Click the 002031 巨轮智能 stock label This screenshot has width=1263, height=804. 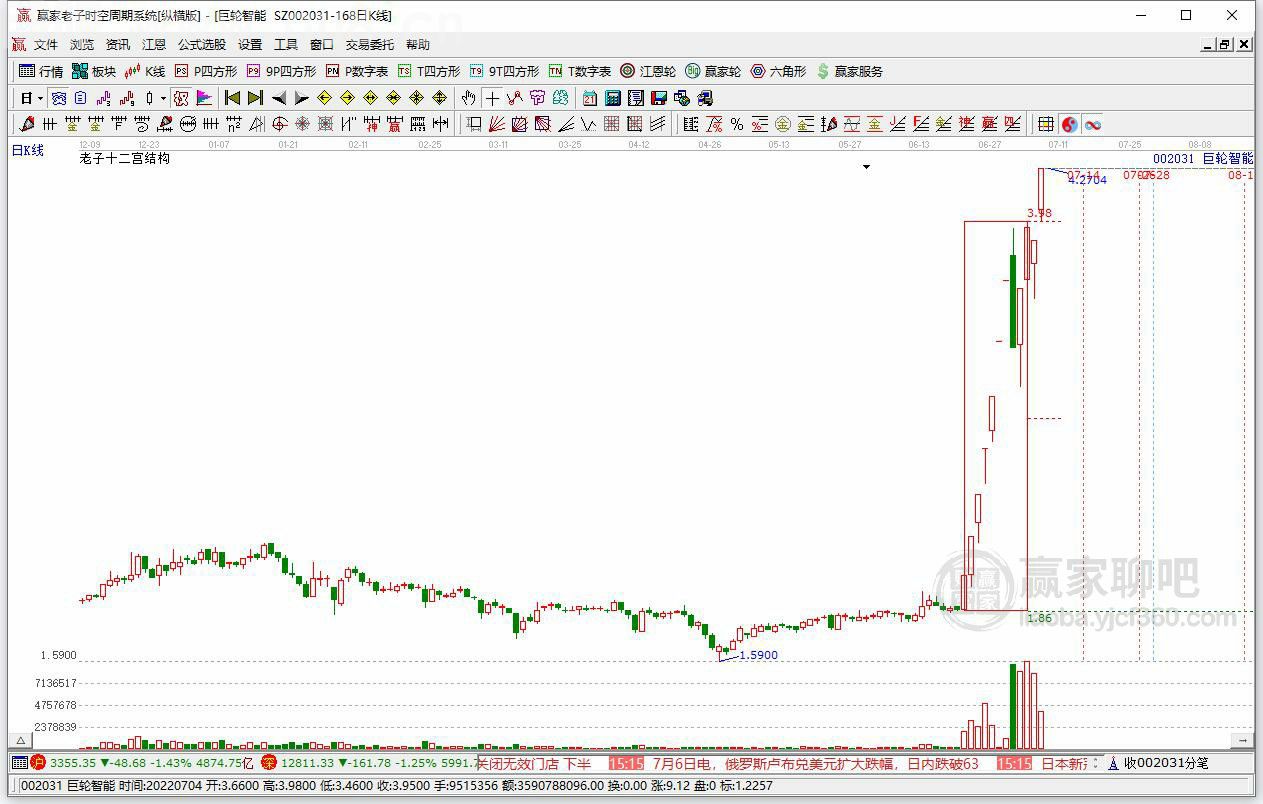(x=1203, y=159)
